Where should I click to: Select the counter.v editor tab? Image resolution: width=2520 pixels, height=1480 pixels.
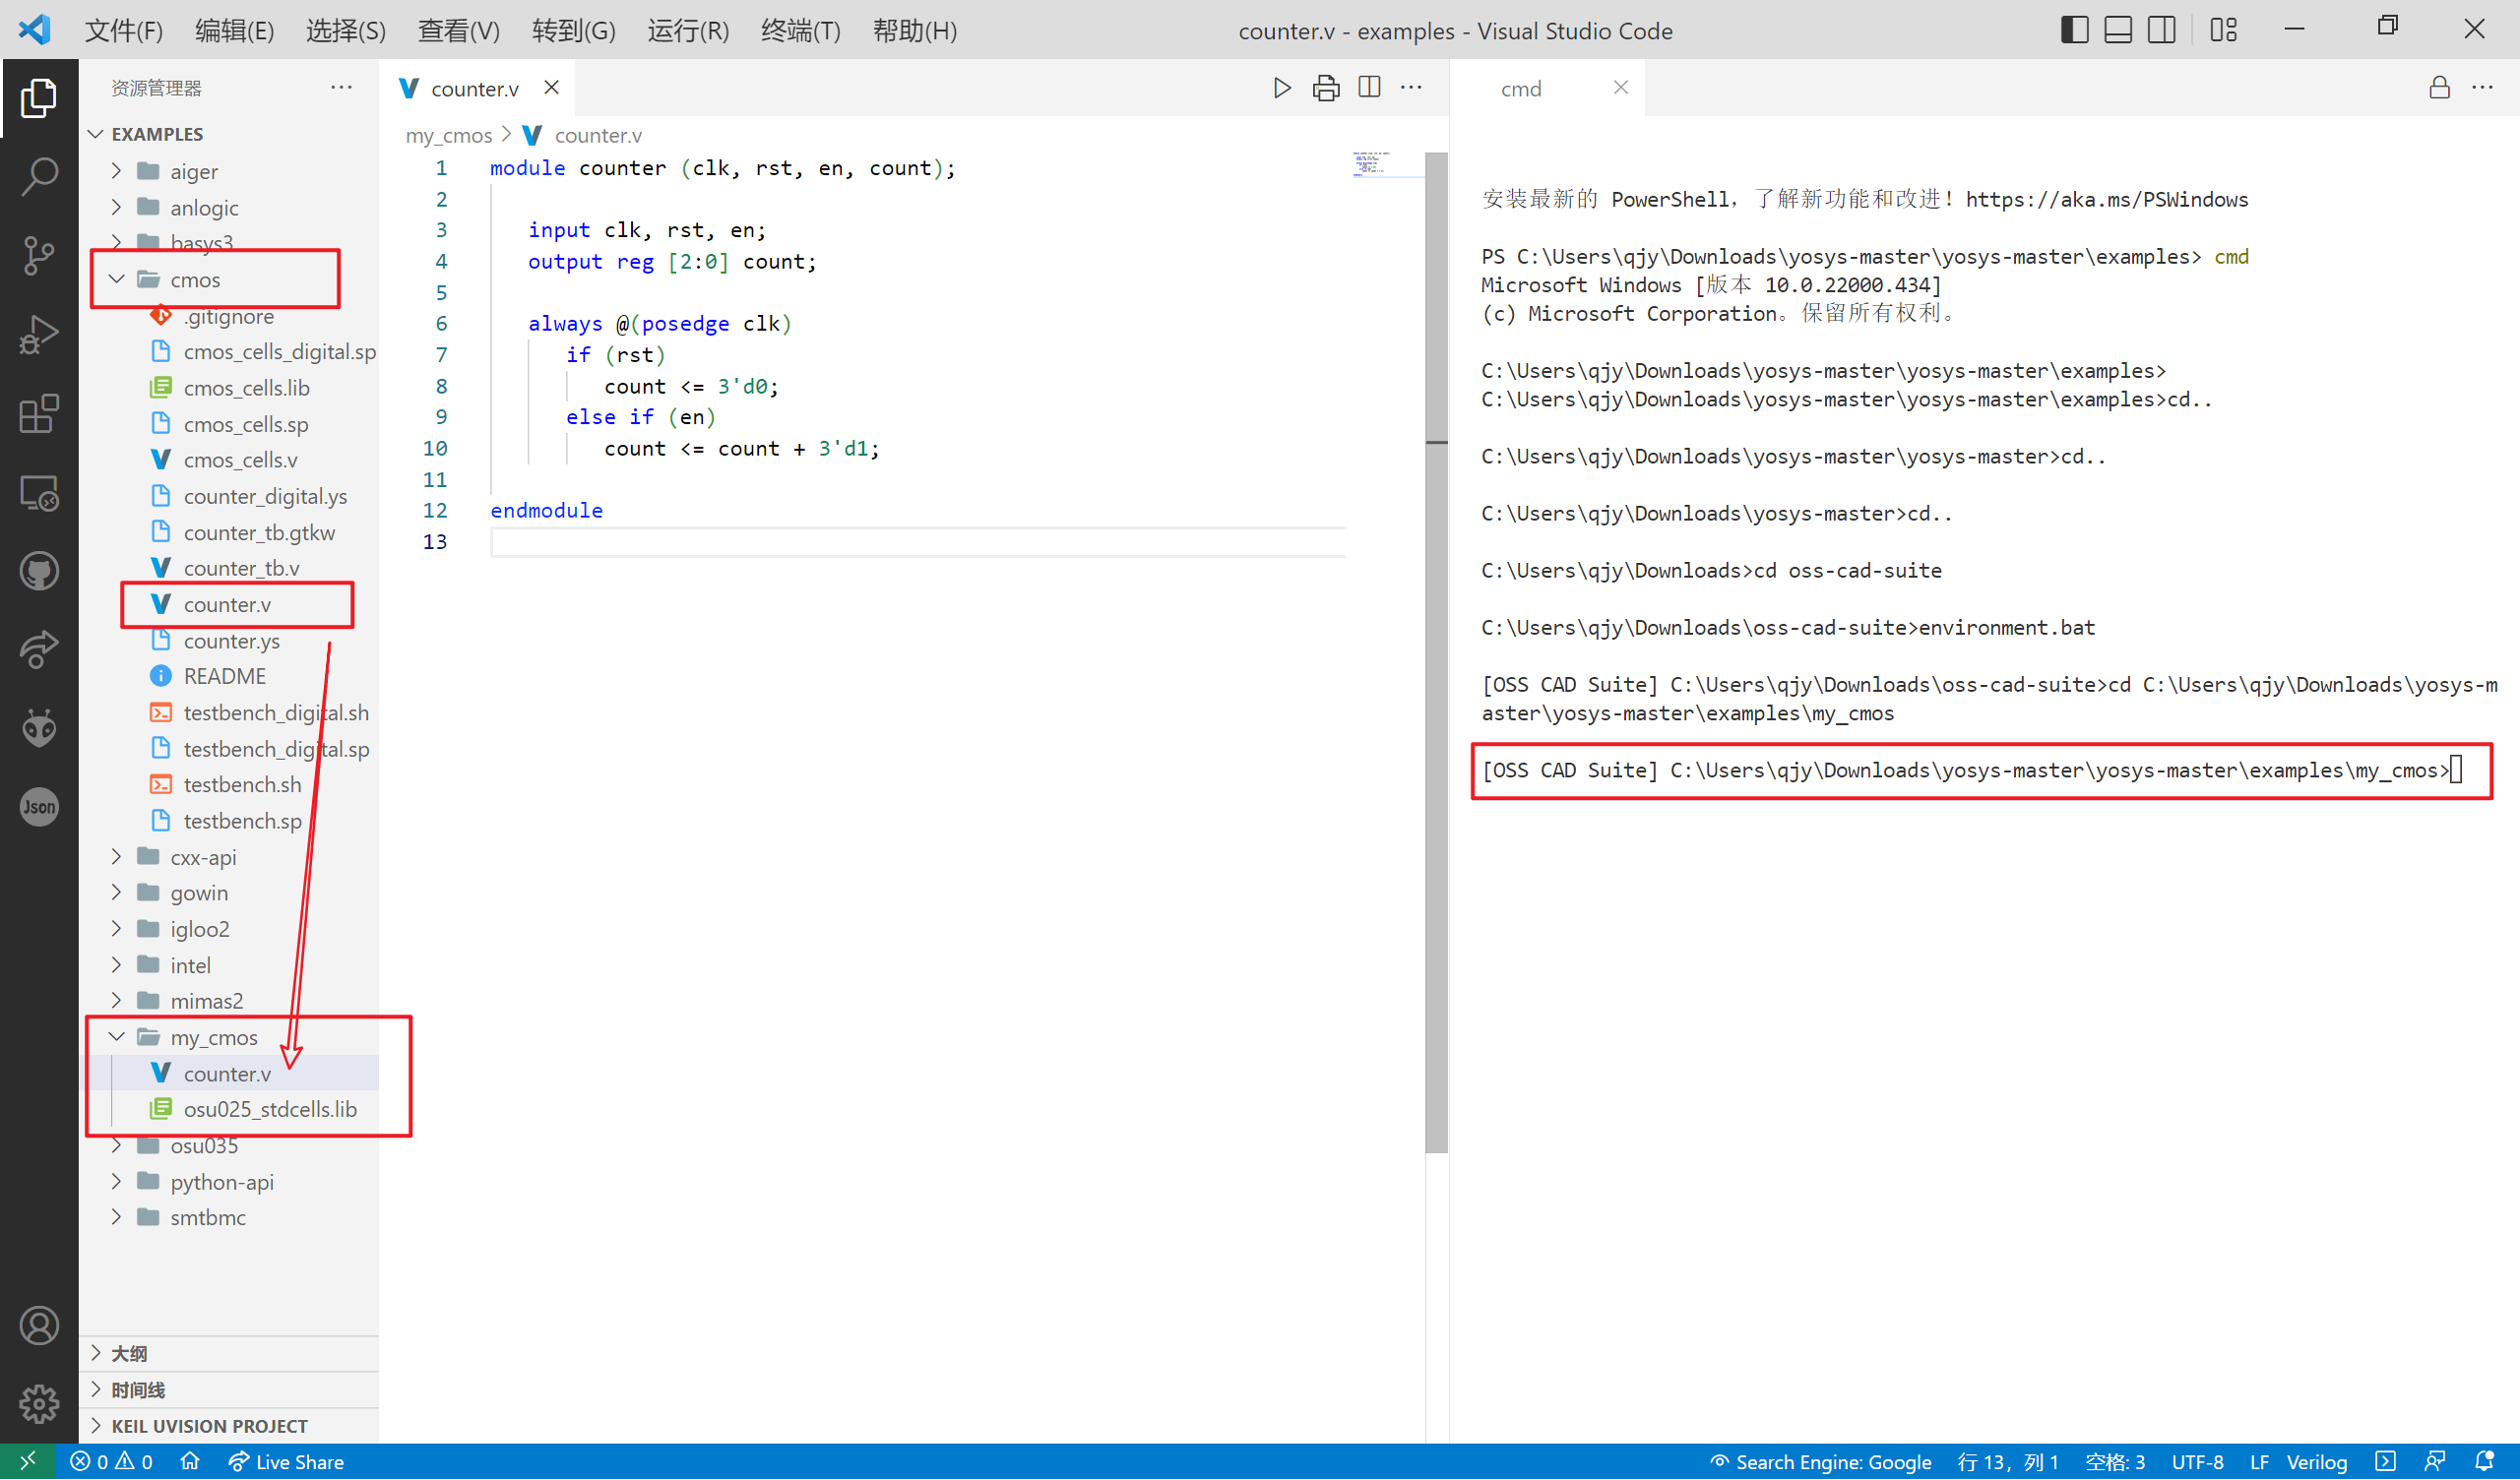coord(475,88)
